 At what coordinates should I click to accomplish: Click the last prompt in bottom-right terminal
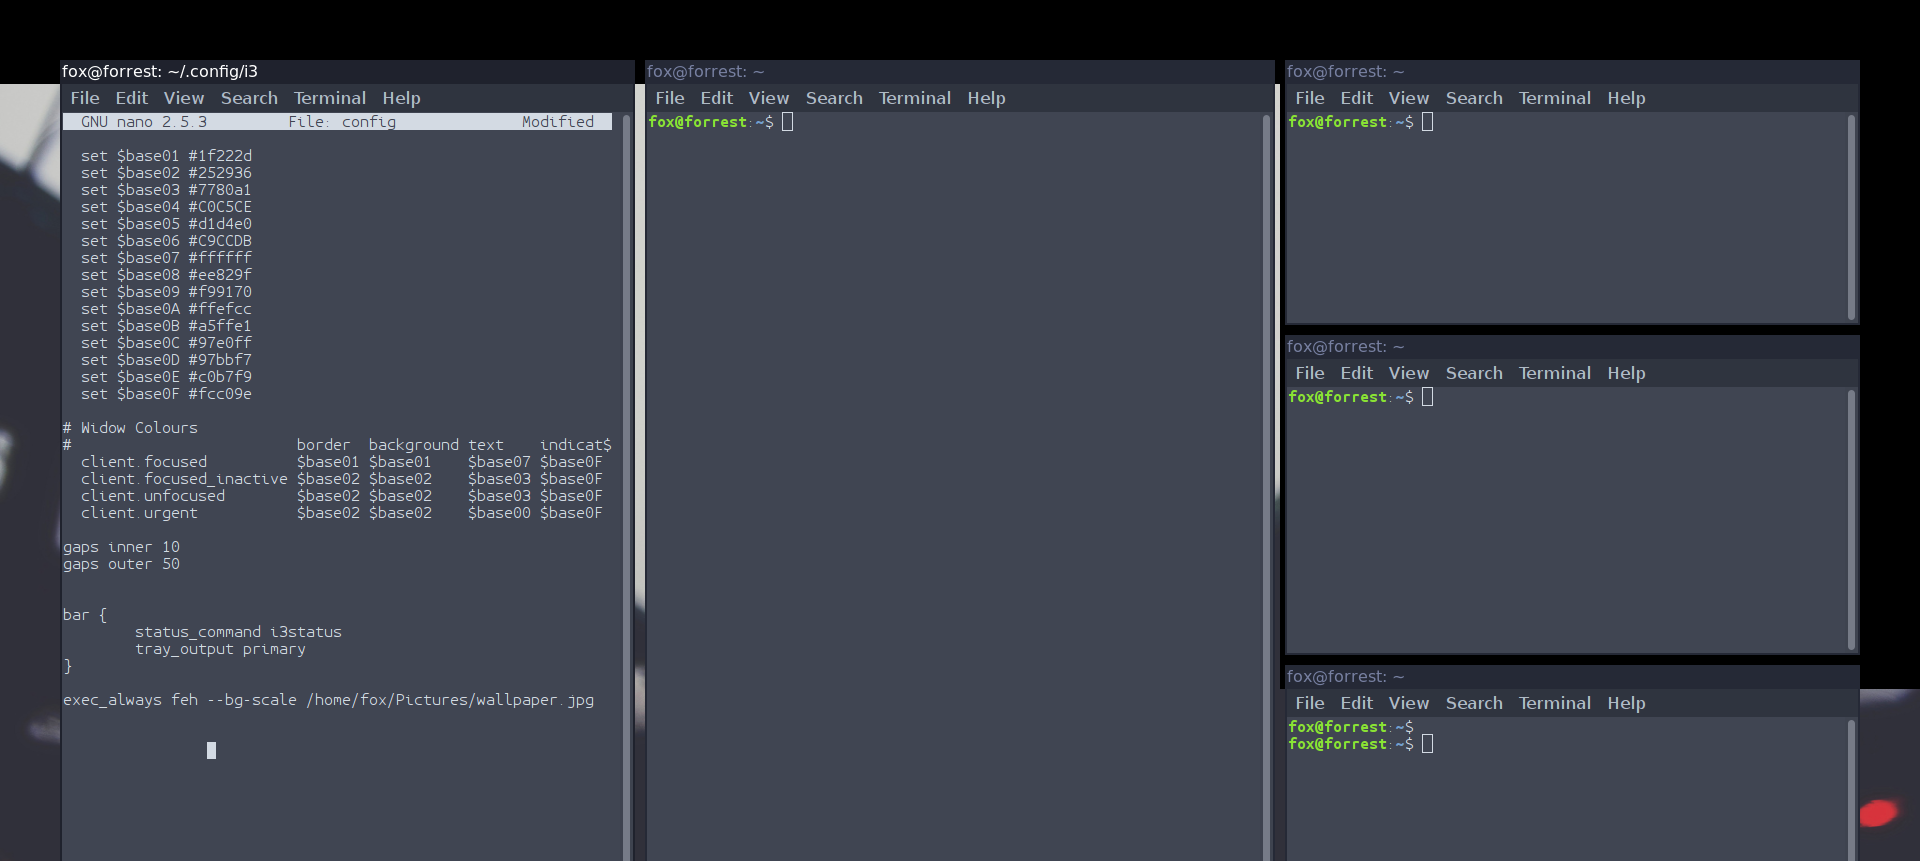click(x=1351, y=744)
